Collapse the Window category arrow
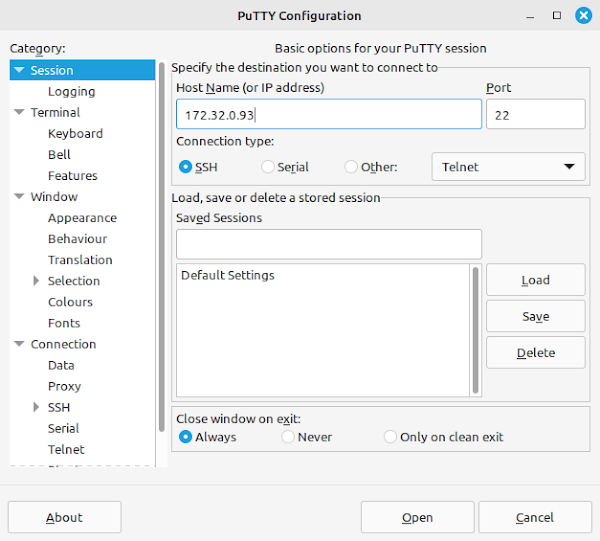The width and height of the screenshot is (600, 541). (x=19, y=196)
